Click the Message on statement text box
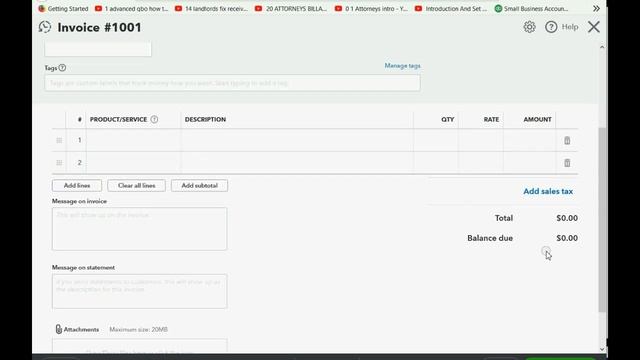Image resolution: width=640 pixels, height=360 pixels. click(x=139, y=291)
